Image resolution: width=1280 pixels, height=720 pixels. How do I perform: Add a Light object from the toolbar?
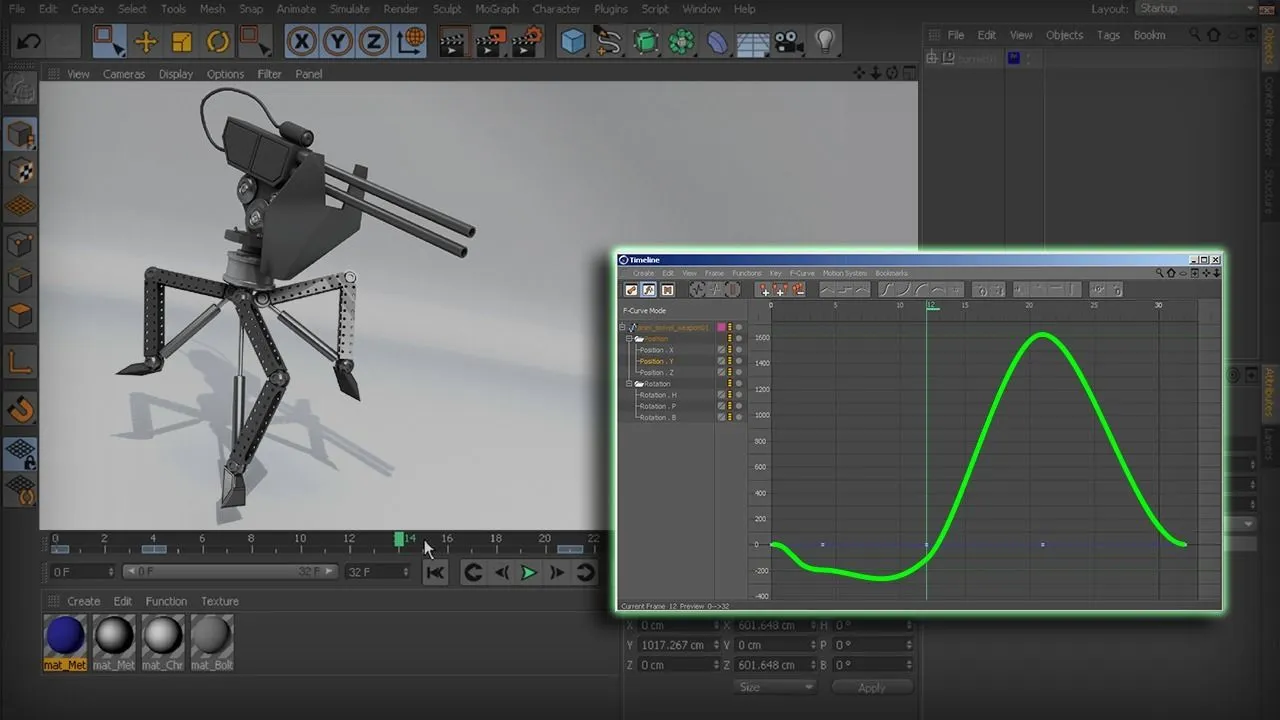pyautogui.click(x=825, y=41)
